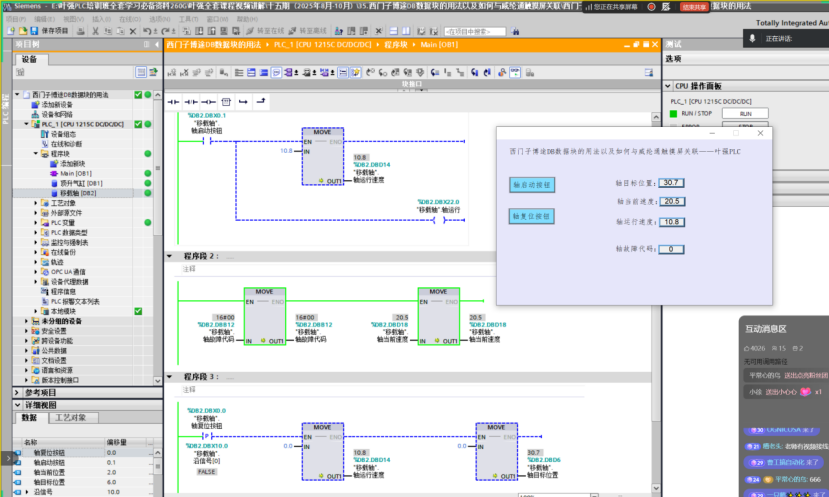Click the Add new device icon in project tree
This screenshot has width=829, height=497.
tap(35, 104)
